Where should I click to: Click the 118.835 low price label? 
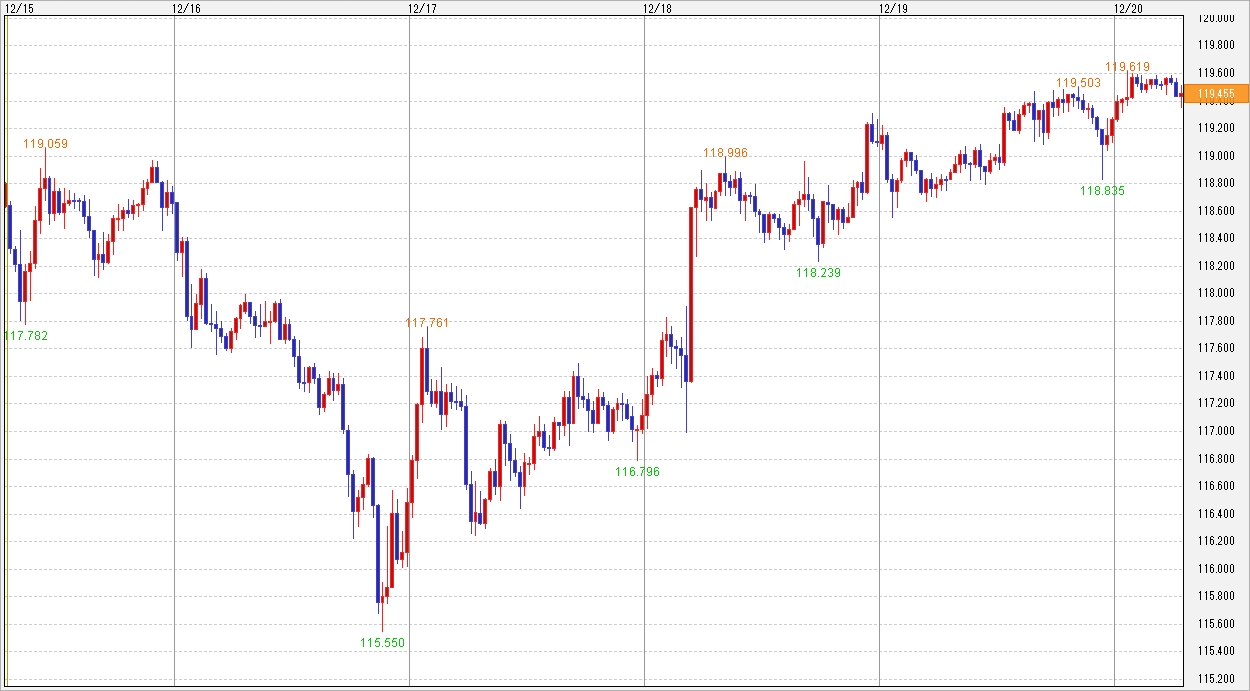(1102, 190)
